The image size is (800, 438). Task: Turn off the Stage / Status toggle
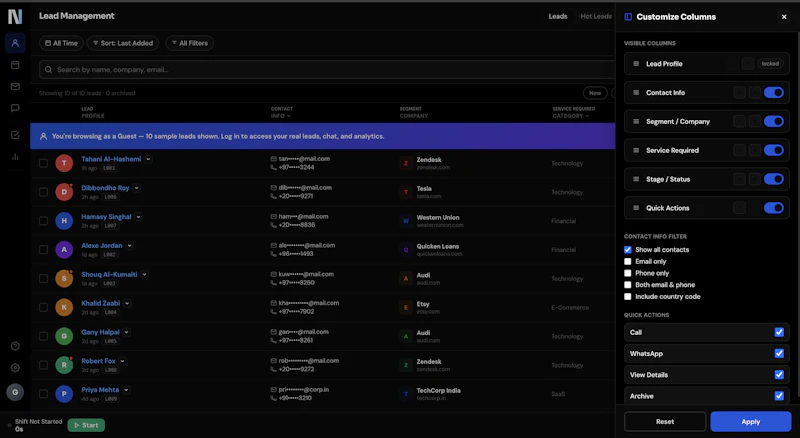tap(773, 179)
